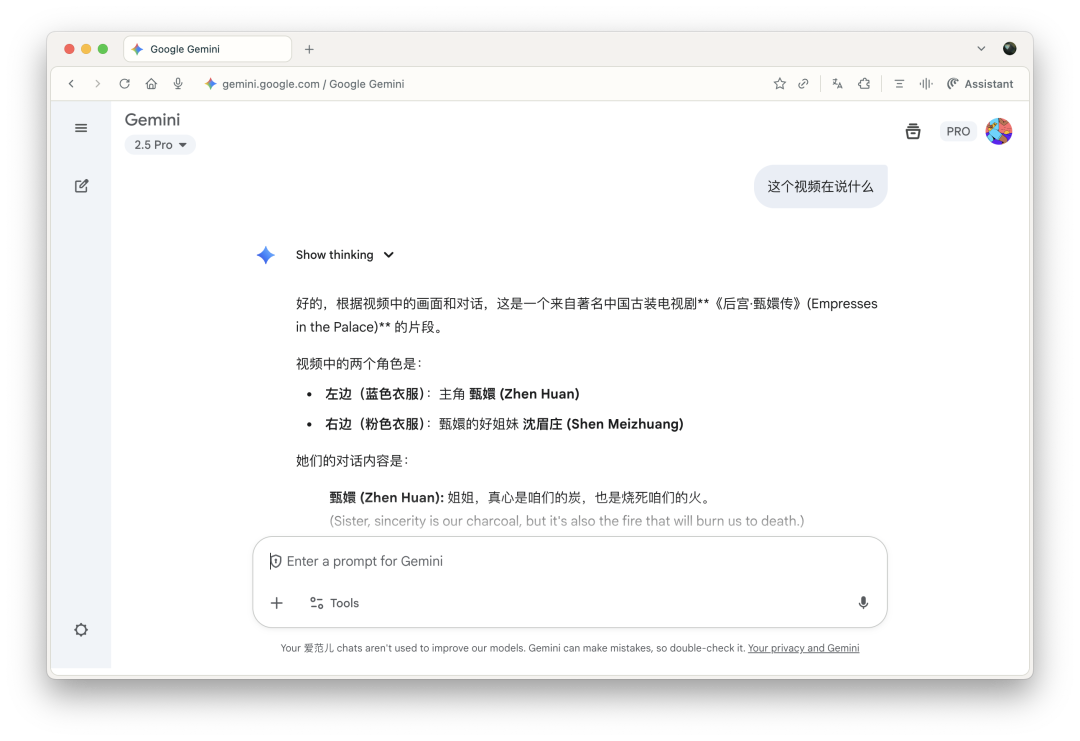1080x741 pixels.
Task: Click the bold text 甄嬛 (Zhen Huan) in bullet
Action: coord(524,394)
